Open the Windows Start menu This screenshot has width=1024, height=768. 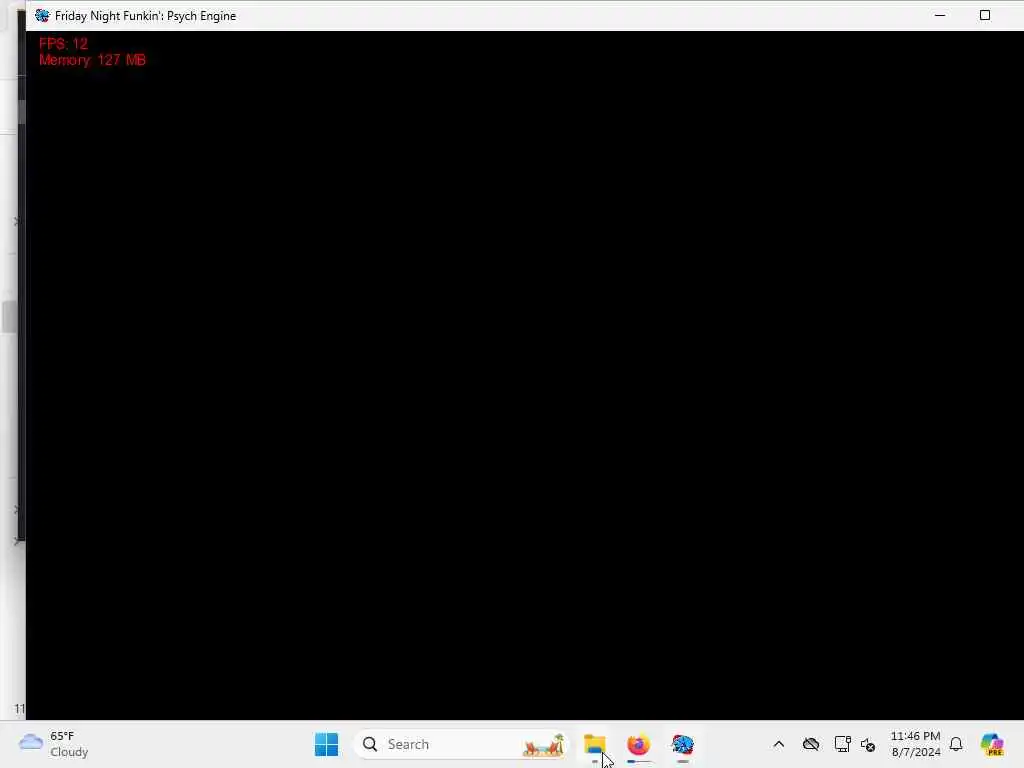pos(326,744)
